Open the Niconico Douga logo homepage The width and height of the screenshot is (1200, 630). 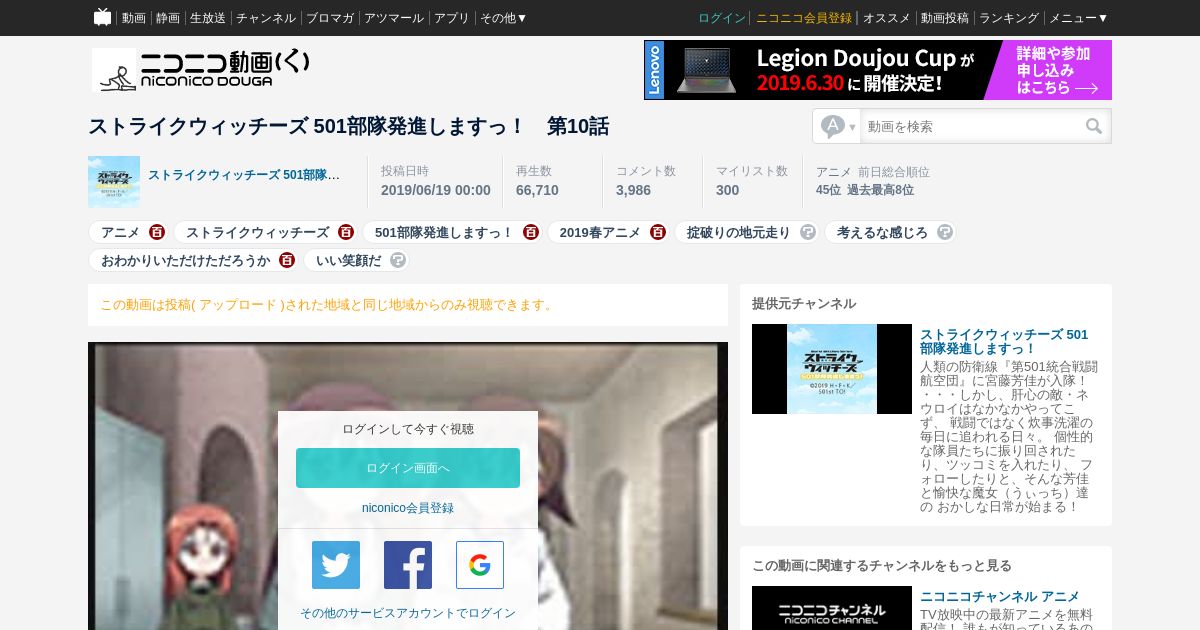point(201,70)
